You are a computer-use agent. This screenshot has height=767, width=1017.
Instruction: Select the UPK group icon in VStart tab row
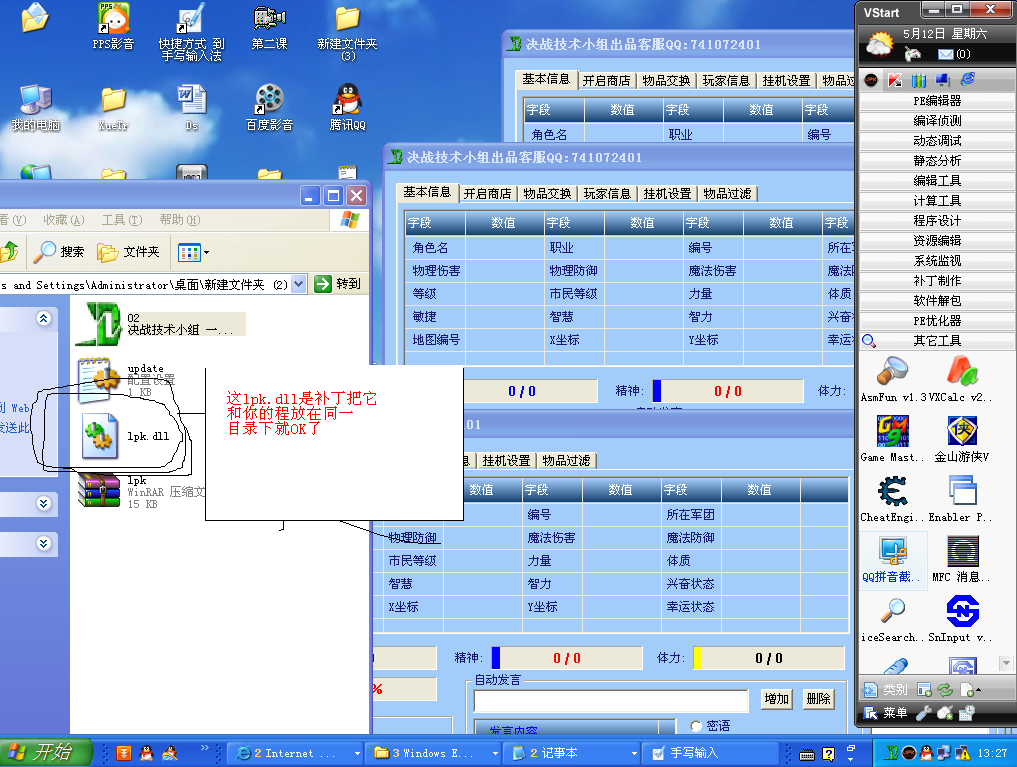click(x=871, y=80)
